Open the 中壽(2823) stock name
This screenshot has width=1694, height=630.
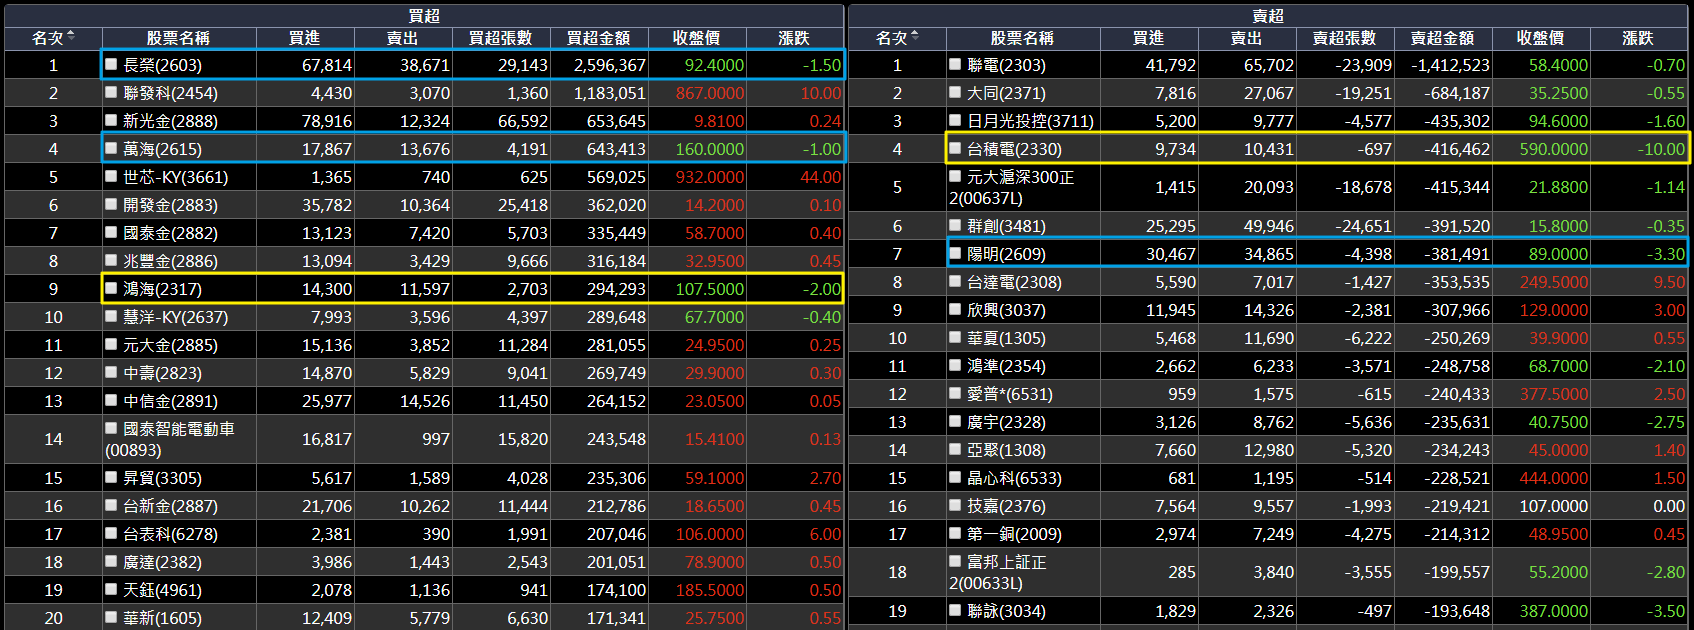click(162, 373)
